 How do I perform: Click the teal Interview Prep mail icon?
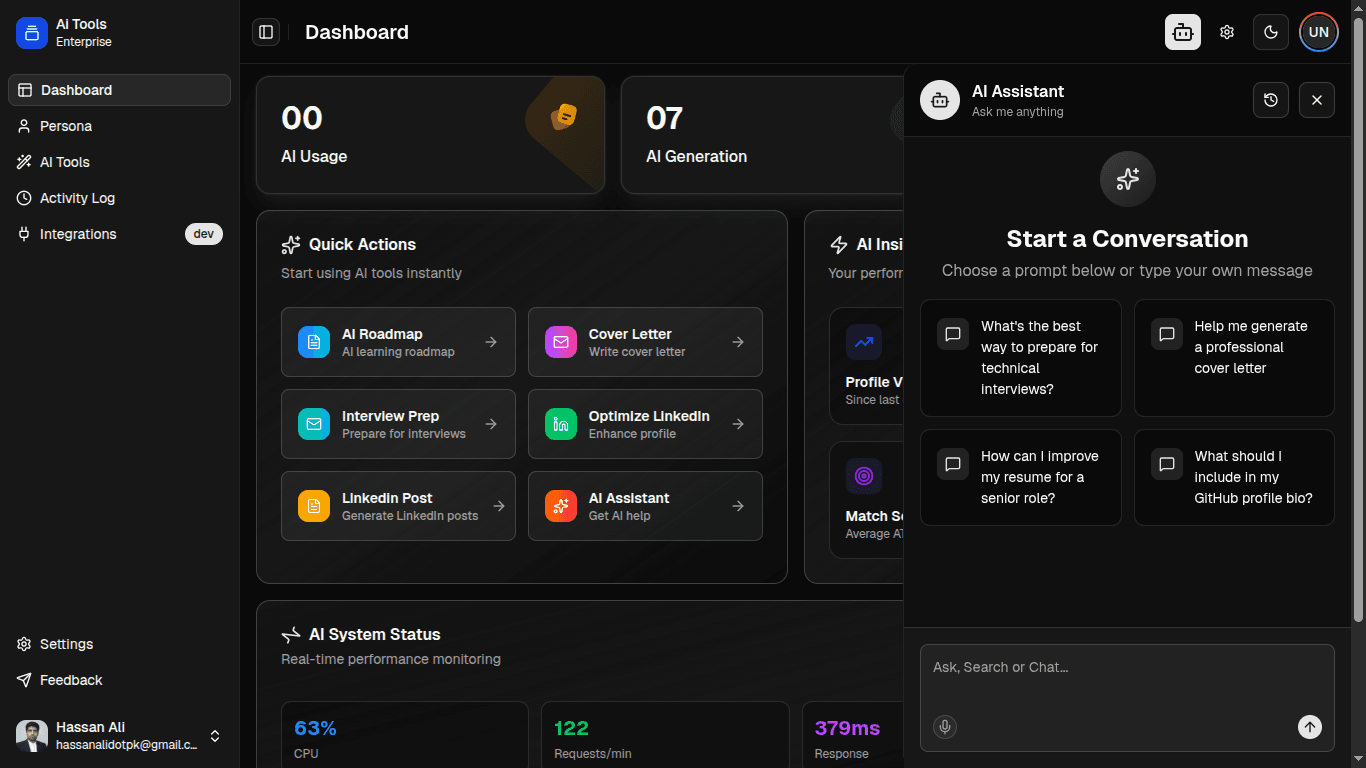314,424
